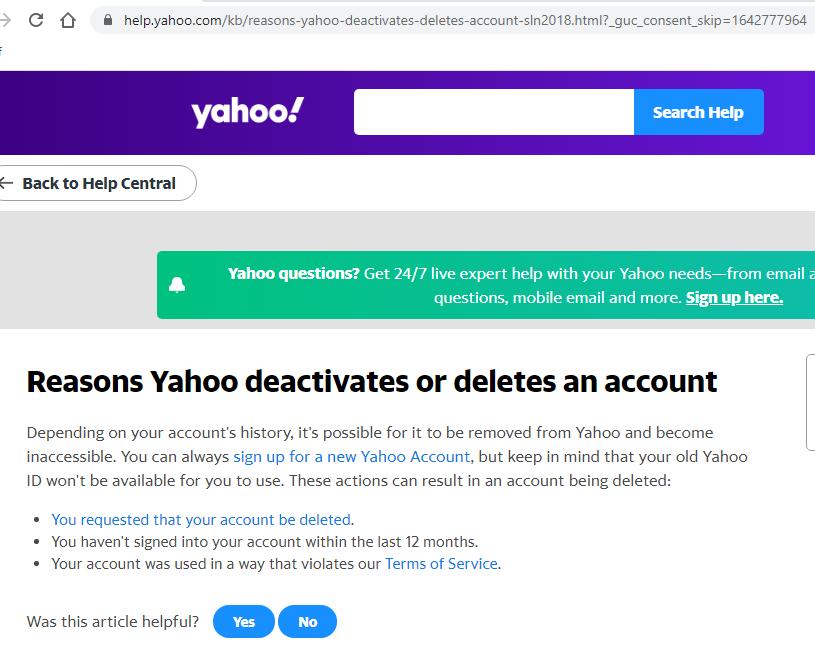Click the article title about deactivated accounts
The width and height of the screenshot is (815, 656).
(x=372, y=382)
